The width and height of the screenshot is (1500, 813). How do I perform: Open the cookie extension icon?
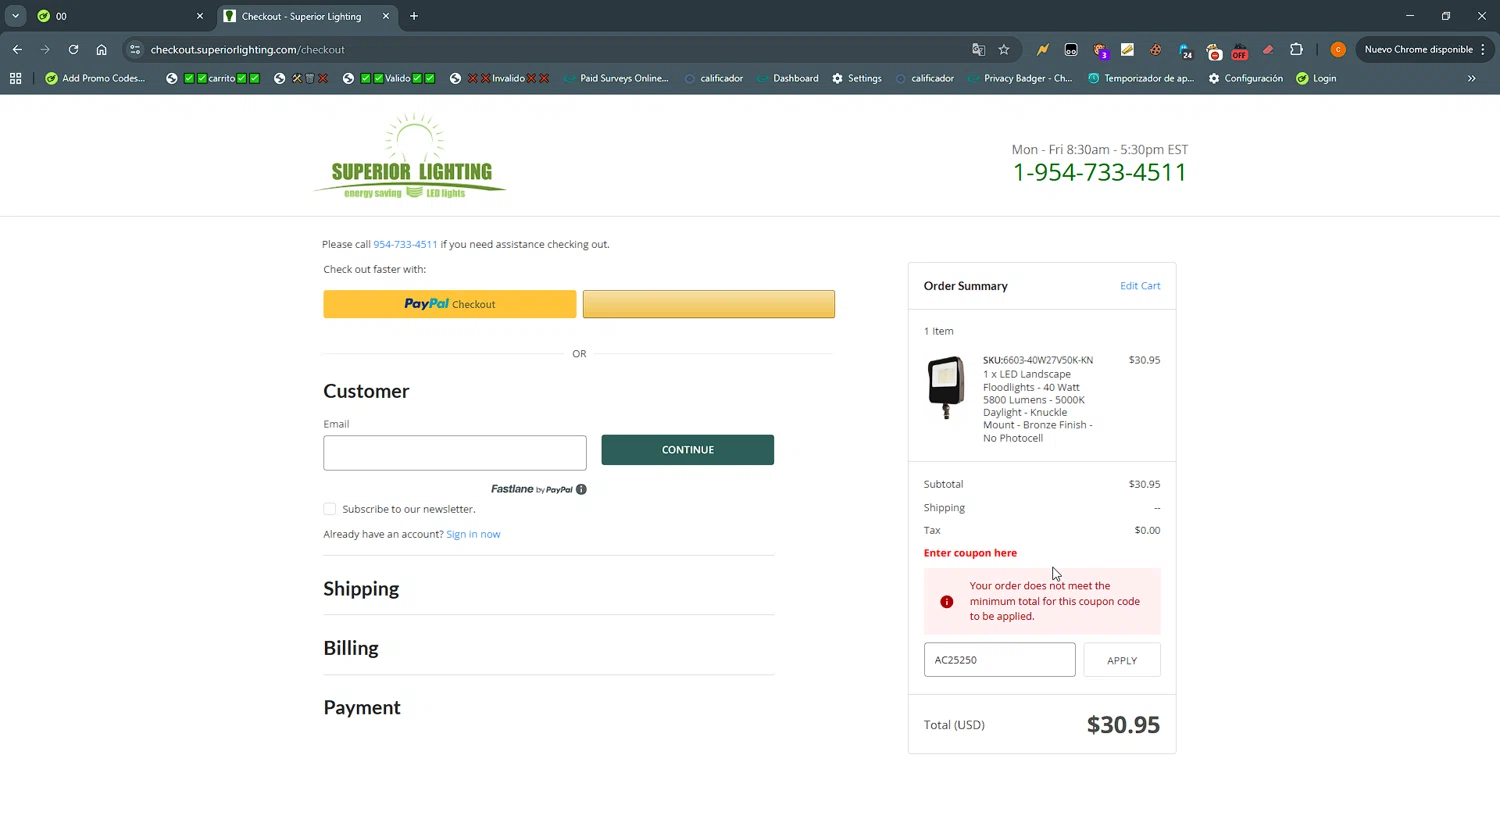(1156, 49)
